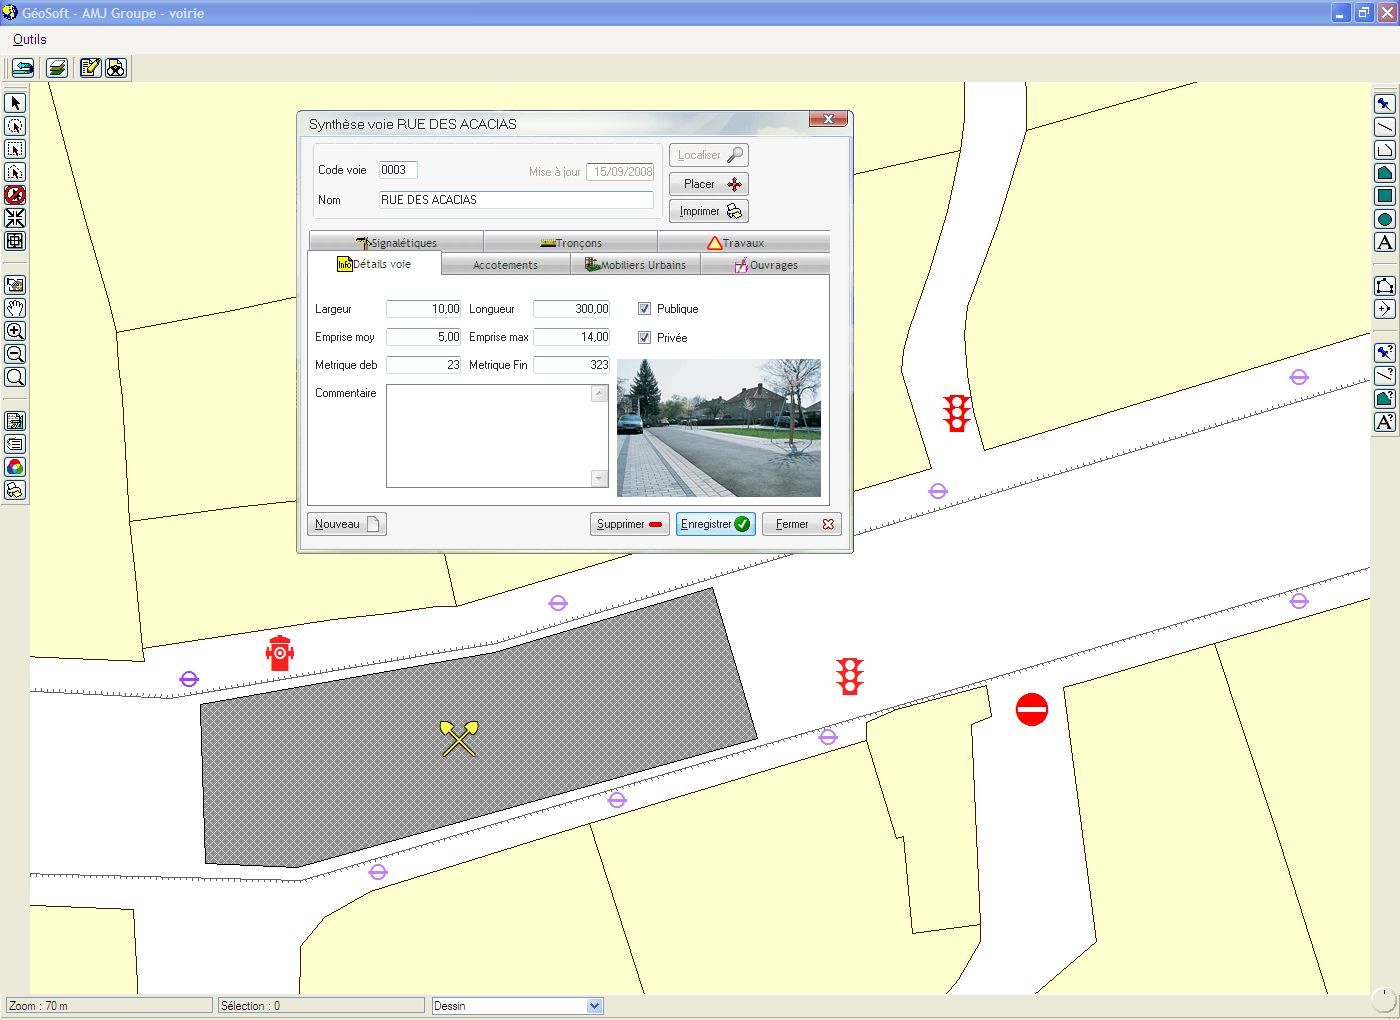Image resolution: width=1400 pixels, height=1020 pixels.
Task: Click the Code voie field
Action: click(398, 170)
